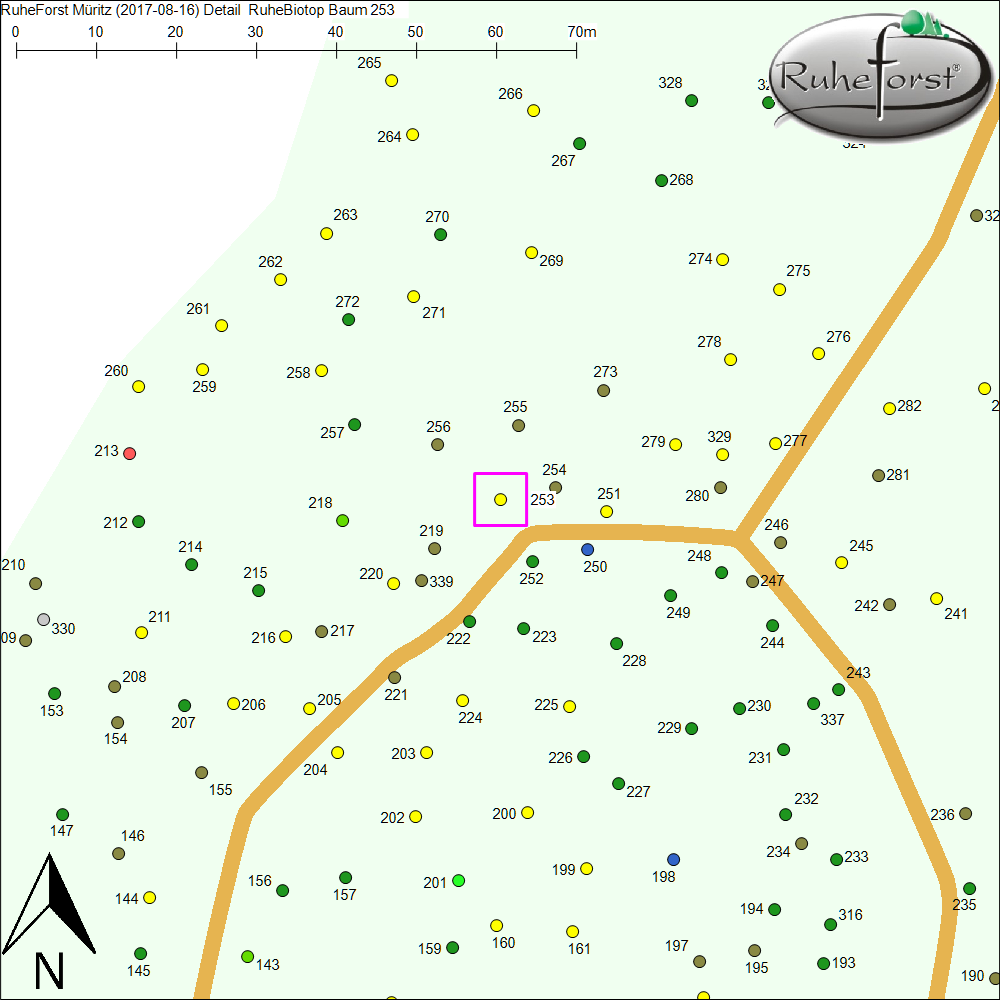This screenshot has height=1000, width=1000.
Task: Click the olive tree marker 221 on the path
Action: tap(394, 677)
